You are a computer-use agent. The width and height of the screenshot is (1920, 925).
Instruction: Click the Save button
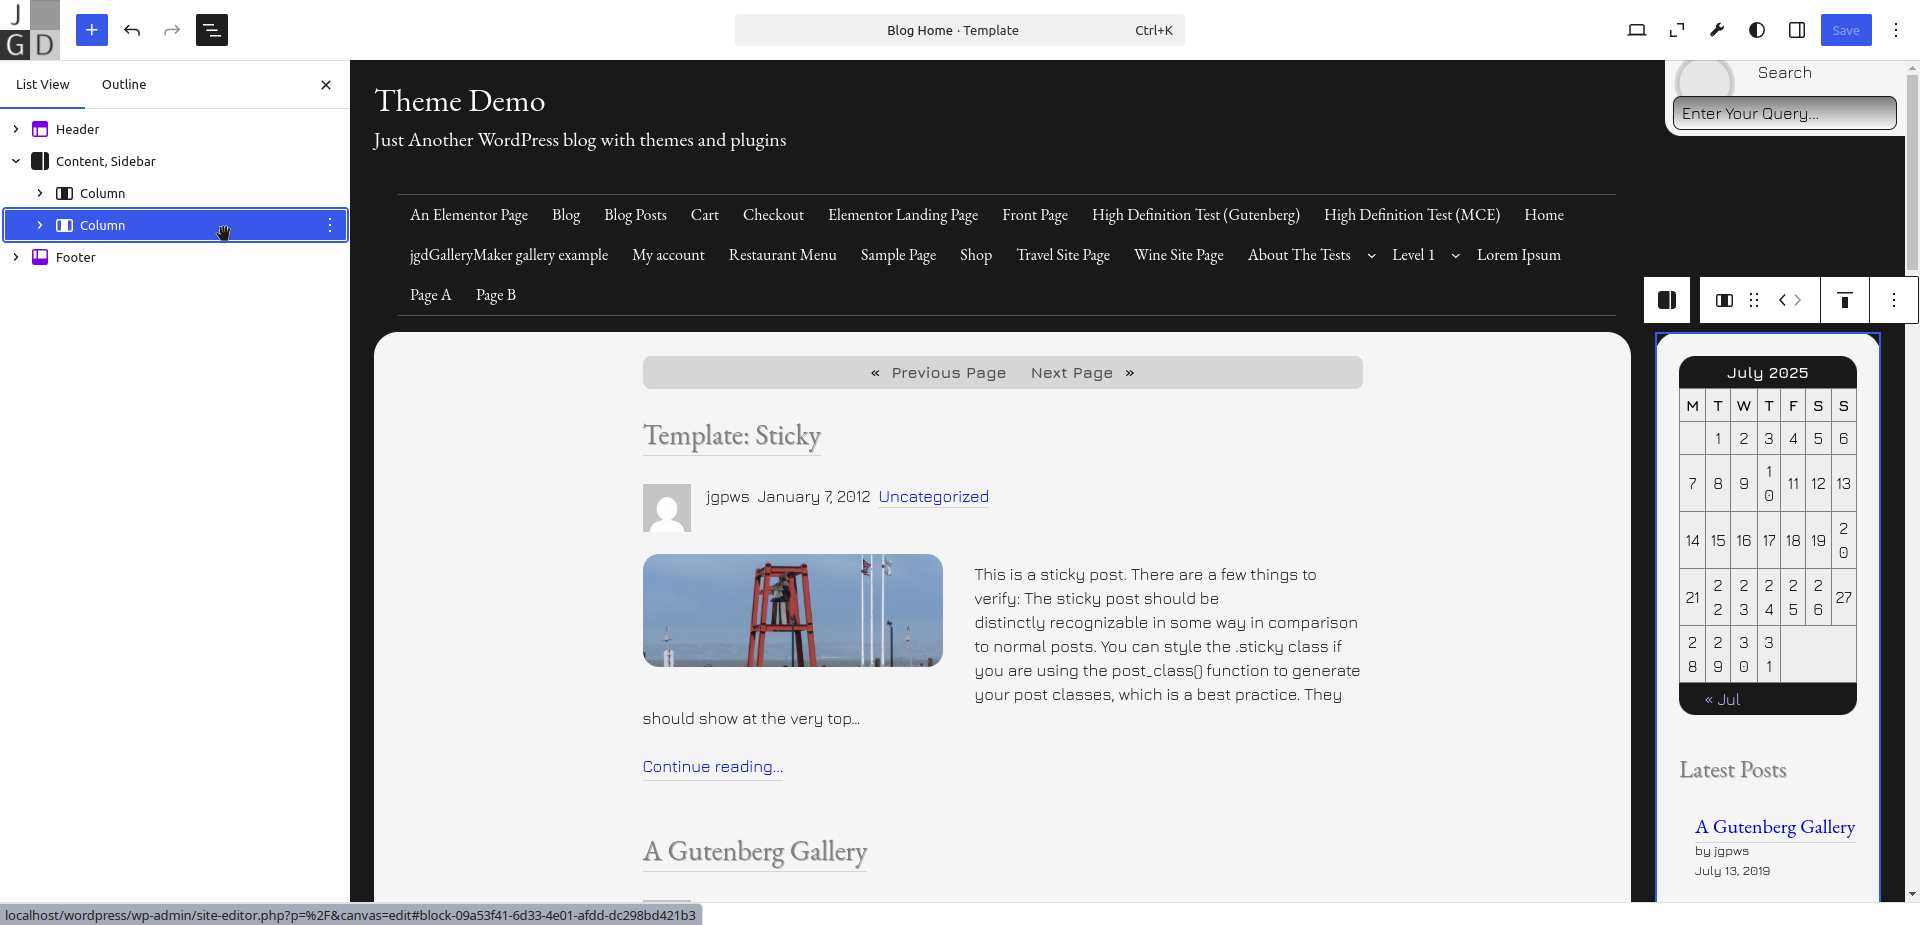1845,30
